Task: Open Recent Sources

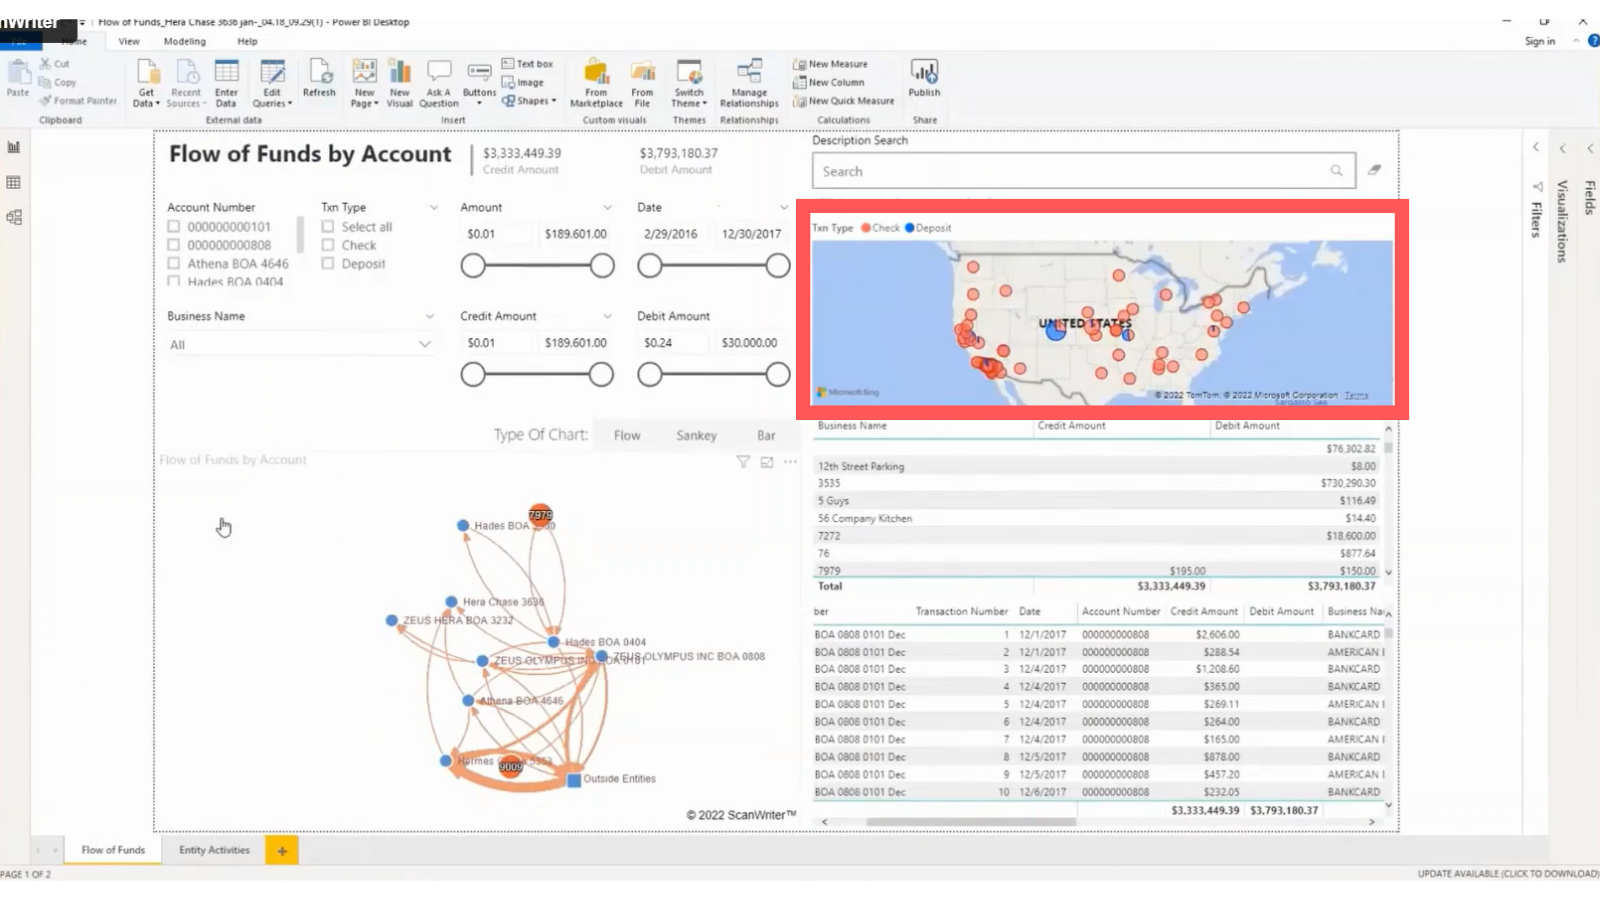Action: (187, 72)
